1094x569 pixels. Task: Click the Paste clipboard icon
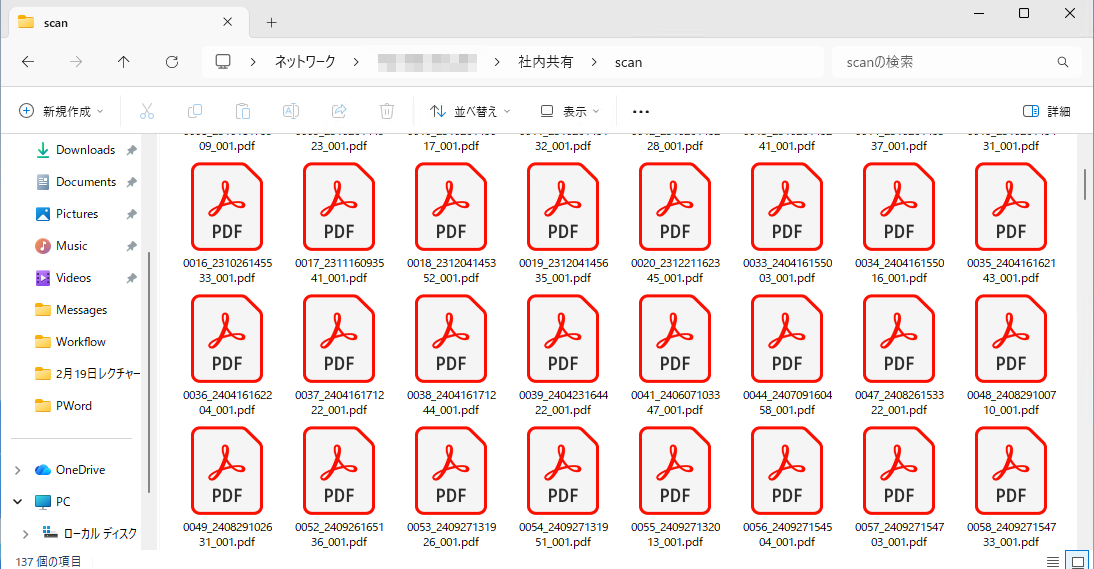click(243, 111)
